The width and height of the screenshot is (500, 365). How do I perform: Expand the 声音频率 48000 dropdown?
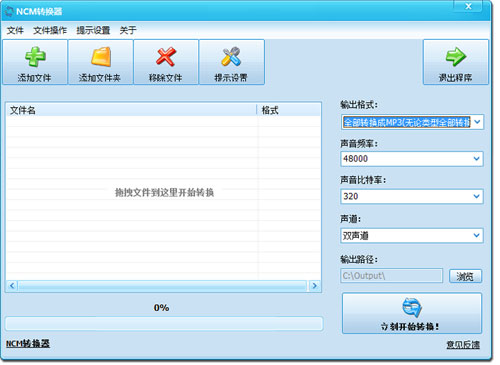[x=477, y=159]
